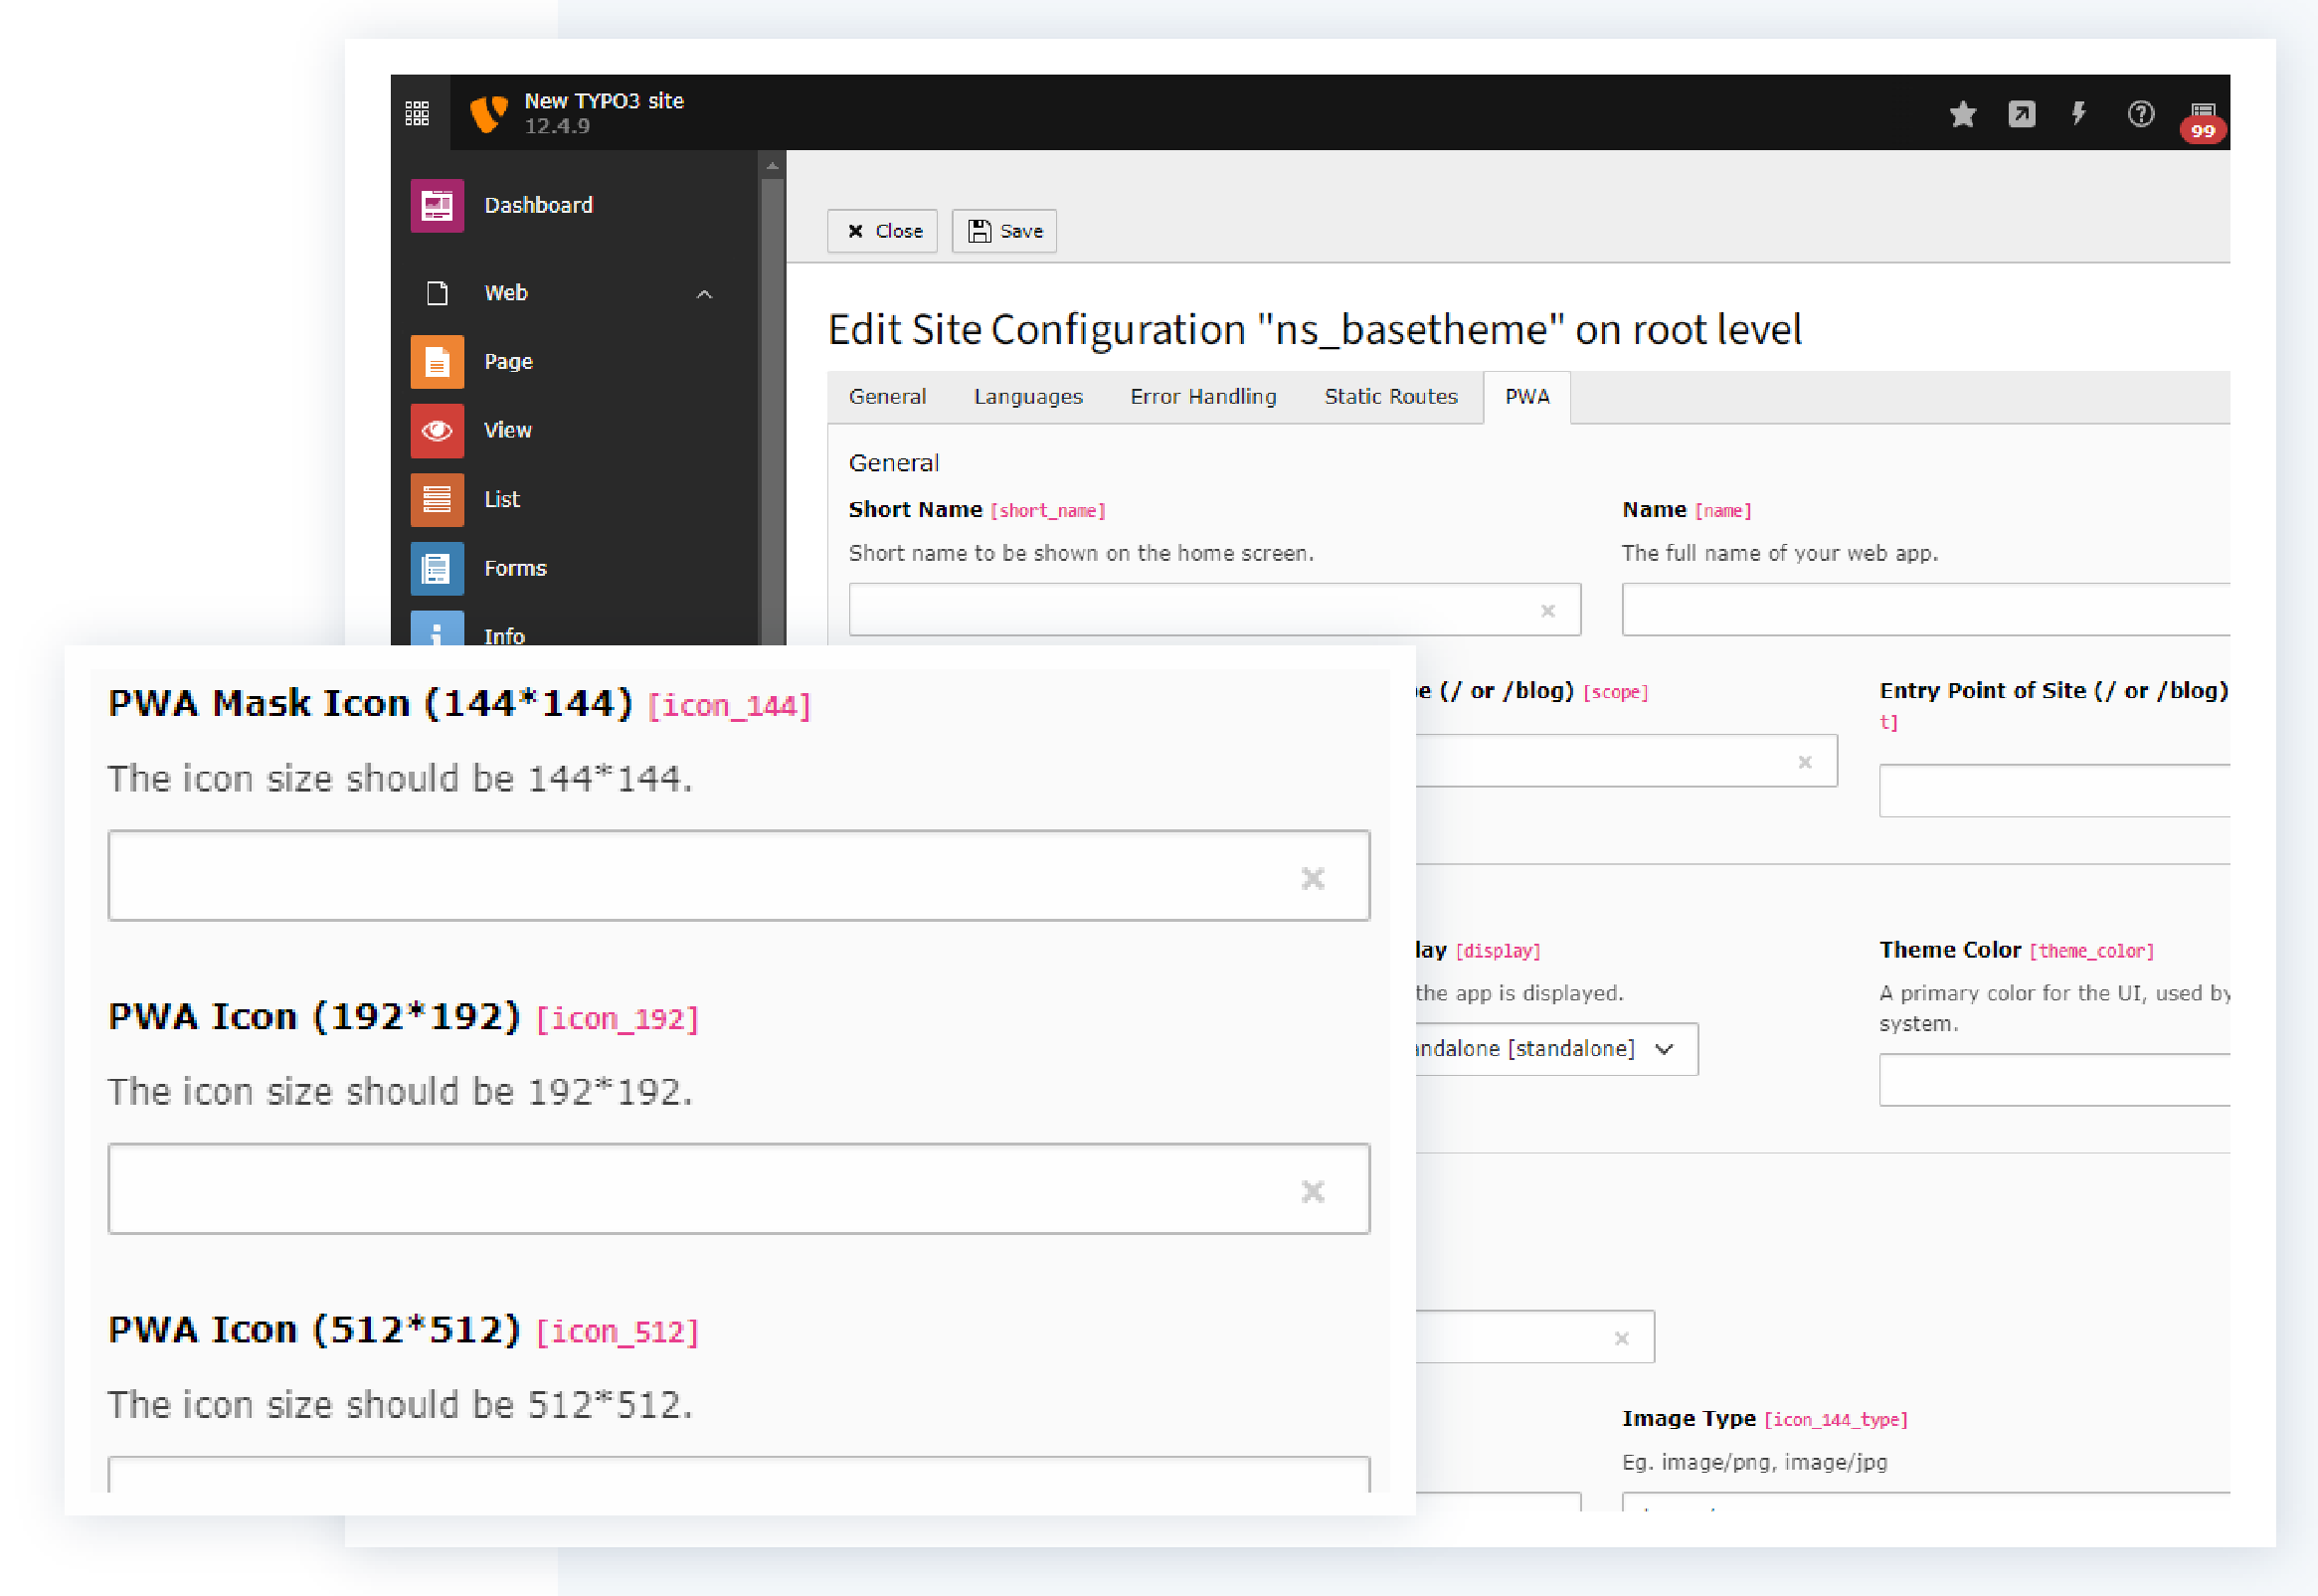Open the View module
2318x1596 pixels.
(508, 430)
